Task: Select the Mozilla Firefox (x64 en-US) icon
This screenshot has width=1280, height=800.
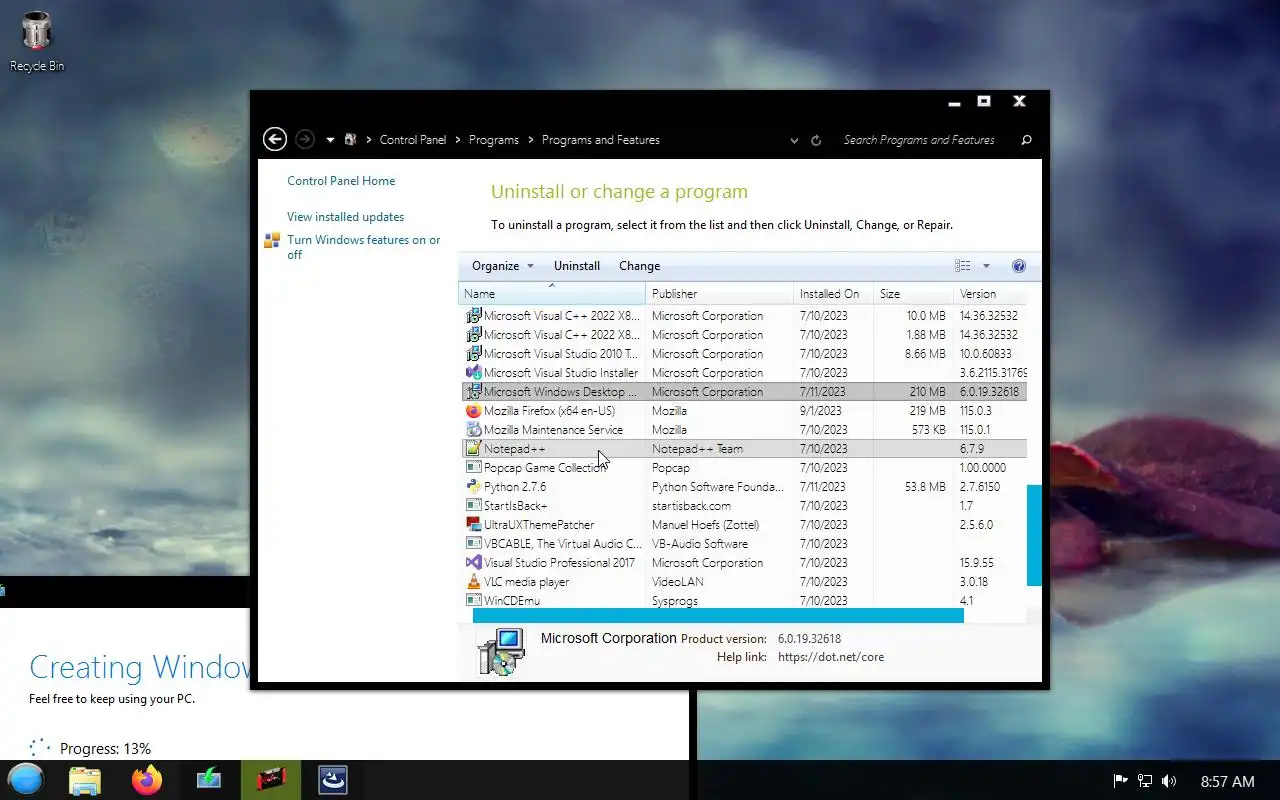Action: point(474,411)
